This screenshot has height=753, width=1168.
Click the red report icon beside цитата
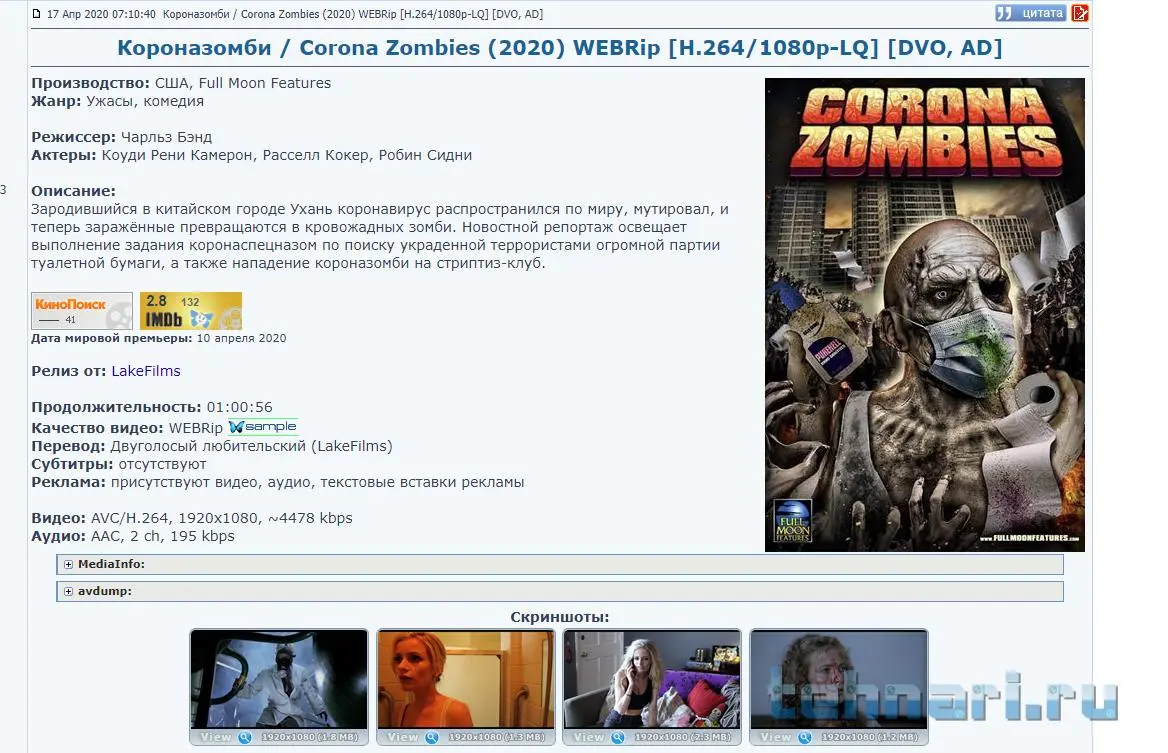click(1080, 13)
